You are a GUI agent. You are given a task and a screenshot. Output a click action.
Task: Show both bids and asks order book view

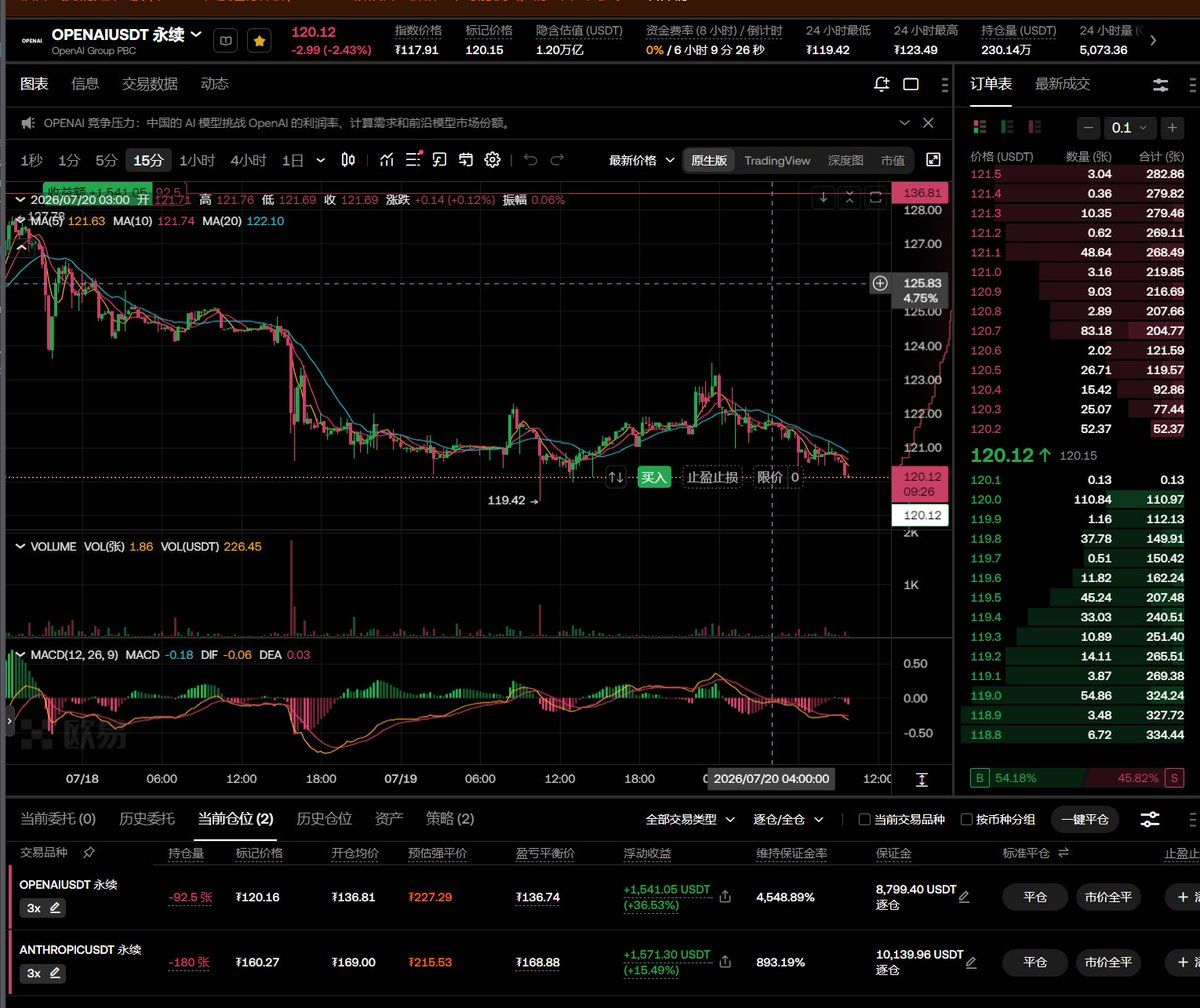[x=978, y=127]
